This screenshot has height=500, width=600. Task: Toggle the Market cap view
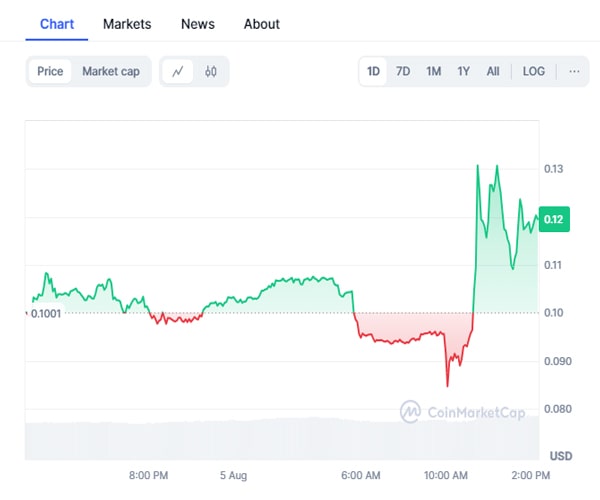click(111, 71)
